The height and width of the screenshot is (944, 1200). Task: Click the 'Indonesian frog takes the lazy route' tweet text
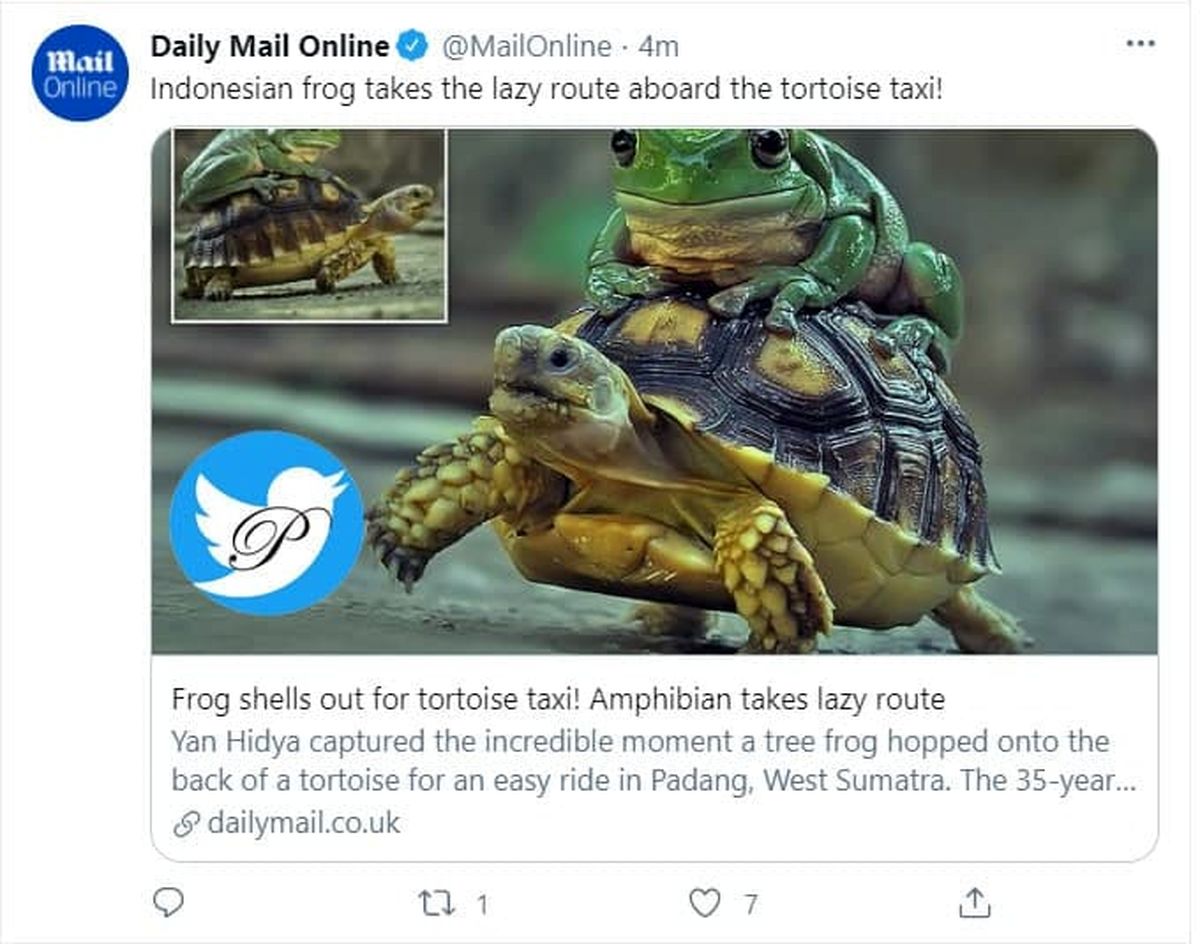tap(546, 88)
